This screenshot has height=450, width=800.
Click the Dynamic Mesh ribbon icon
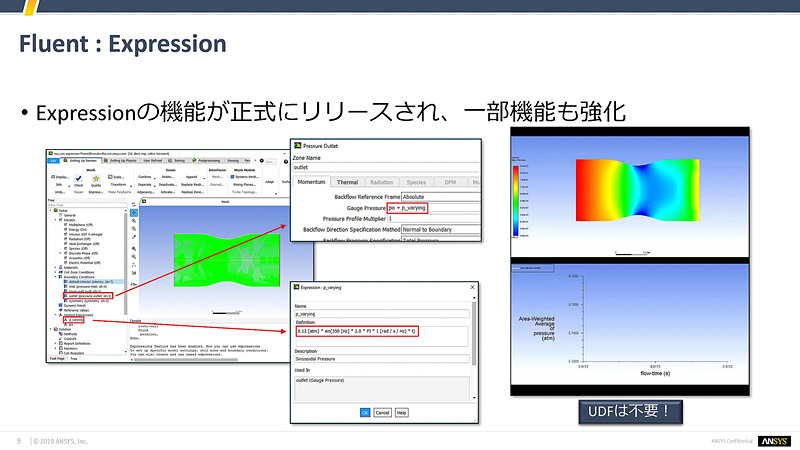[233, 177]
